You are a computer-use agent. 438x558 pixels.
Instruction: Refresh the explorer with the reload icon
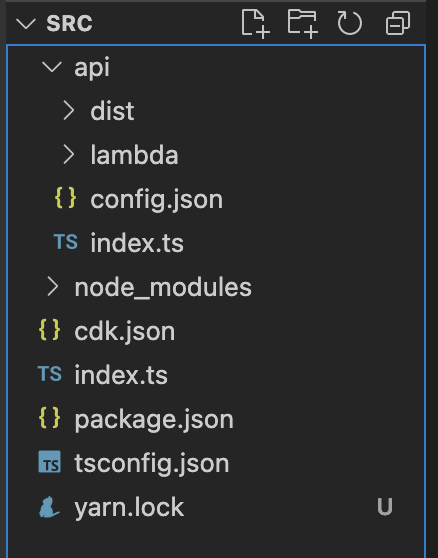click(x=349, y=23)
